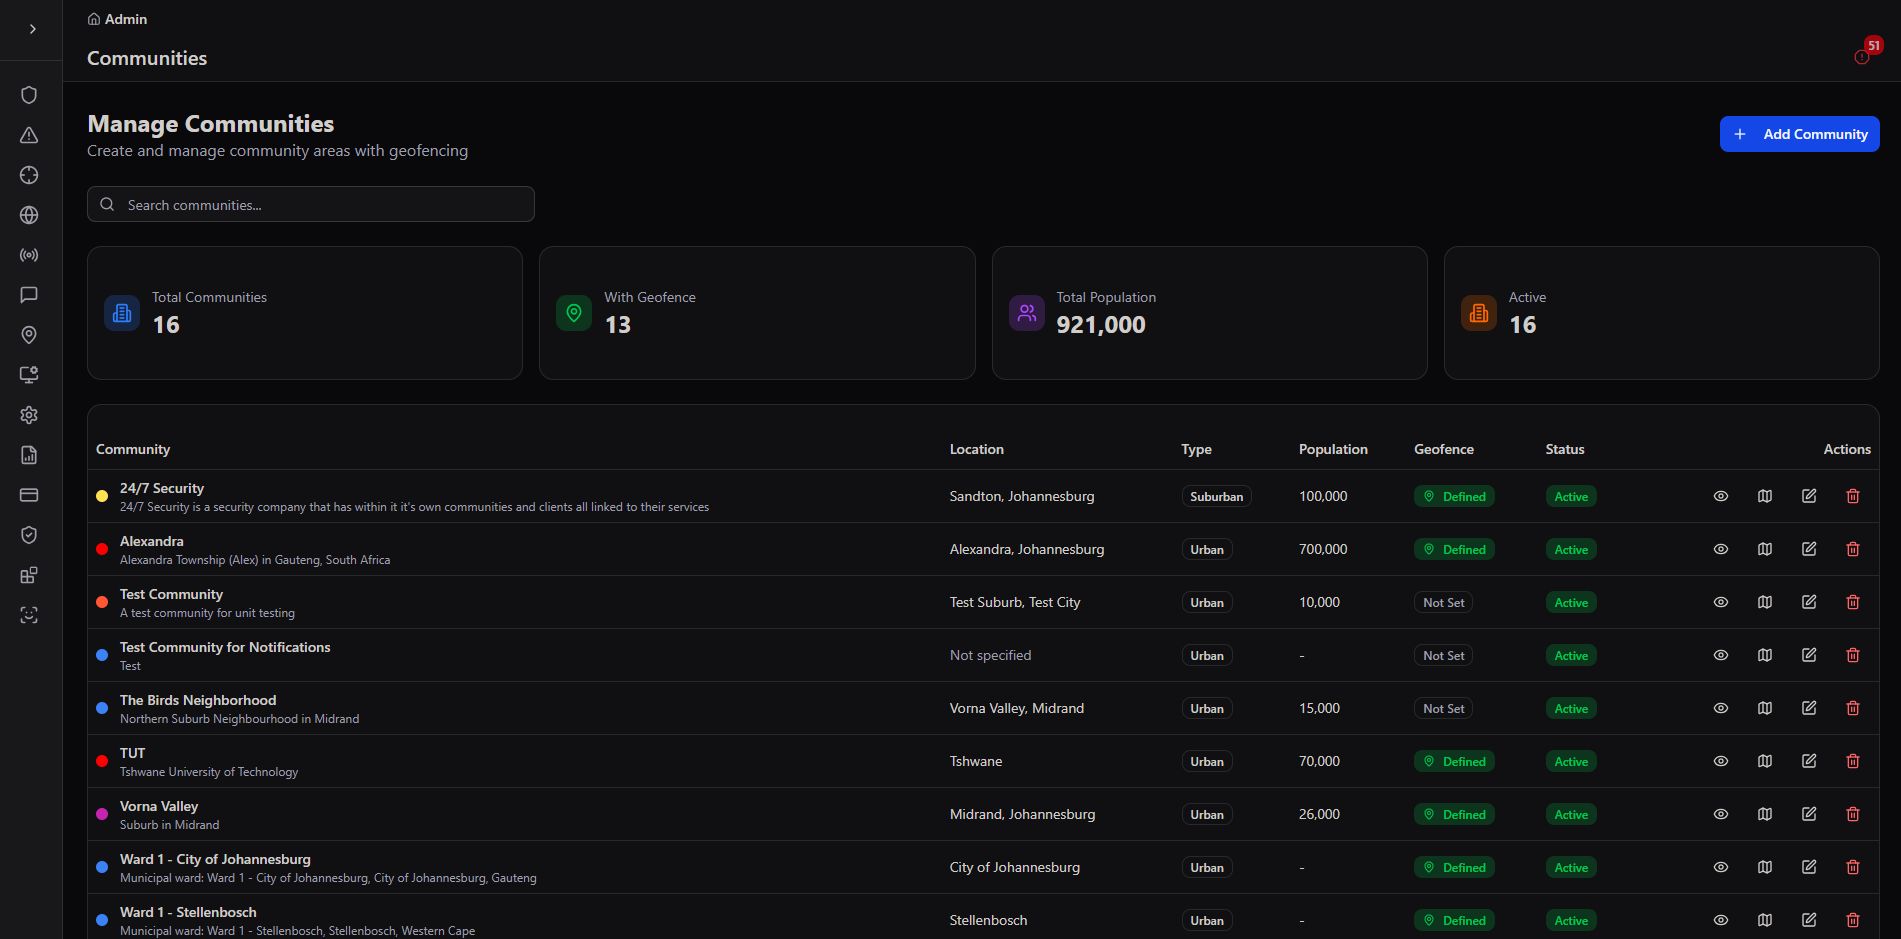The image size is (1901, 939).
Task: Click the Defined geofence badge for Alexandra
Action: [1454, 549]
